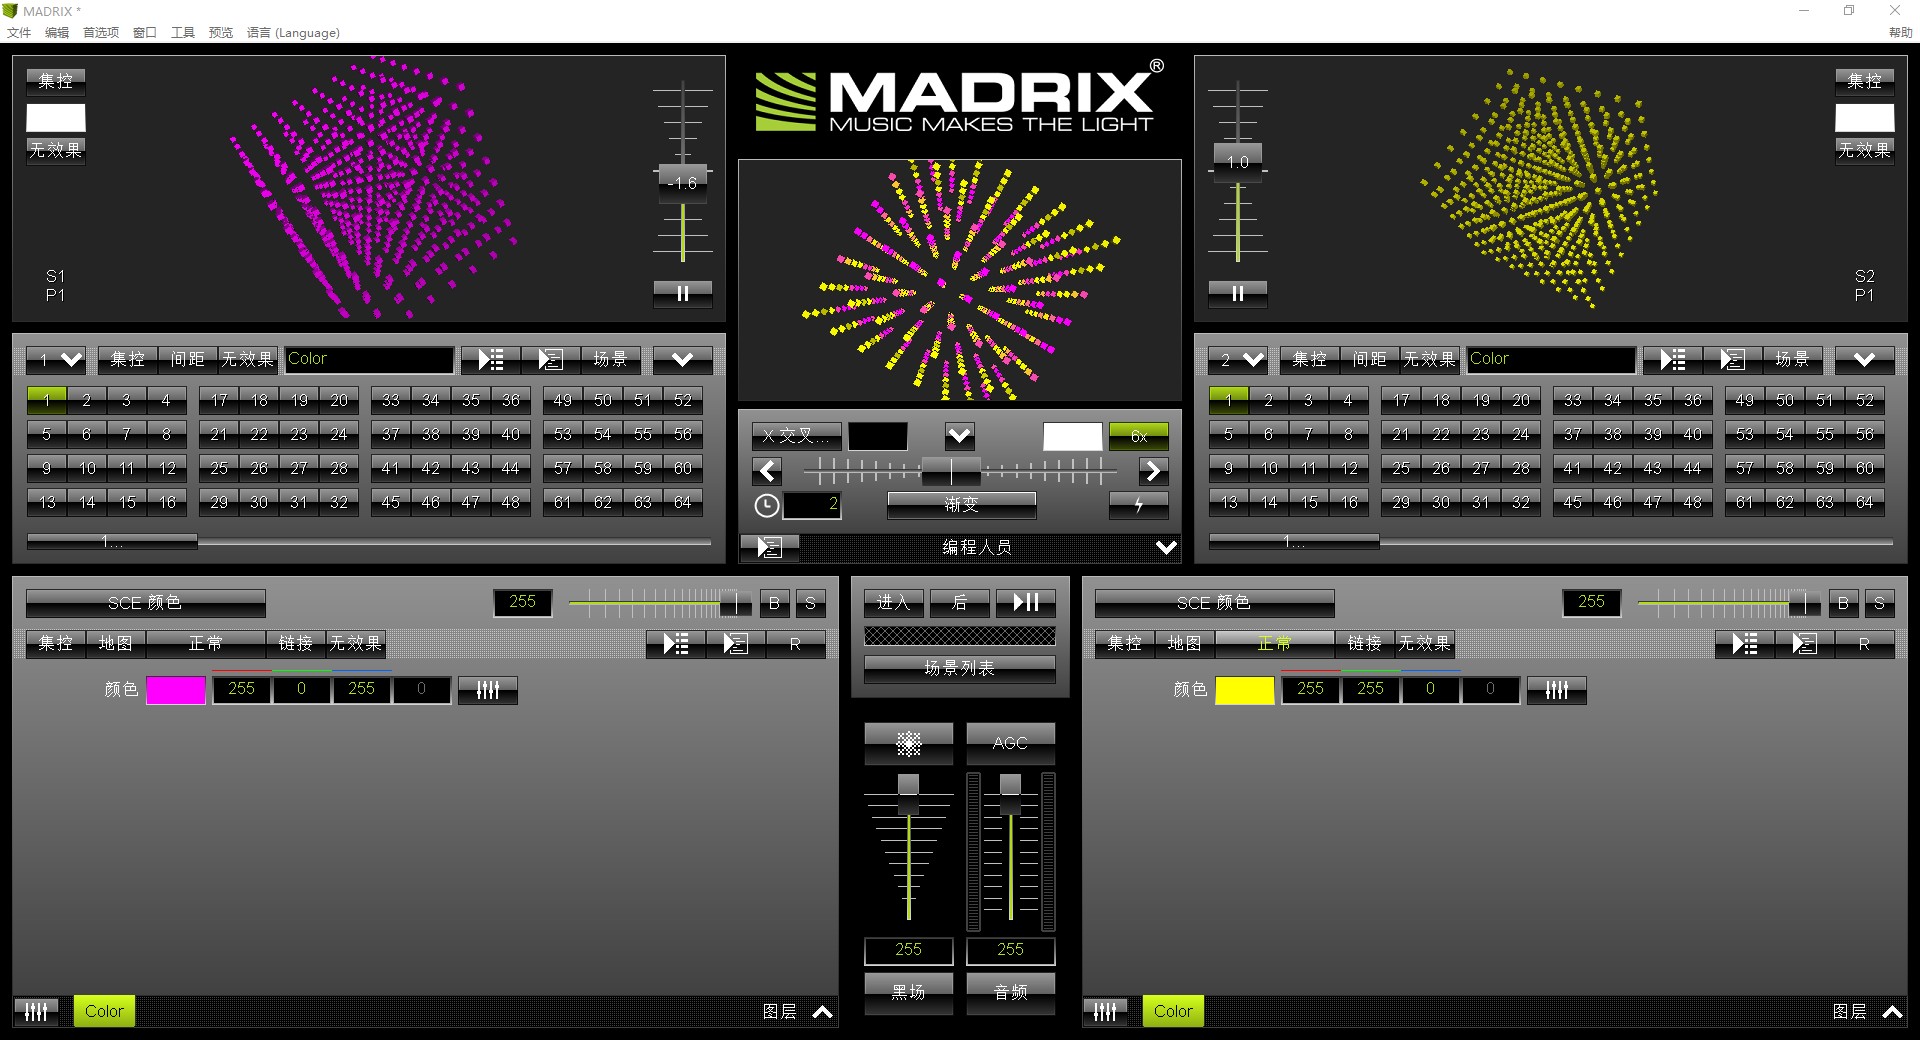Open right storage number 2 dropdown
The image size is (1920, 1040).
coord(1238,359)
